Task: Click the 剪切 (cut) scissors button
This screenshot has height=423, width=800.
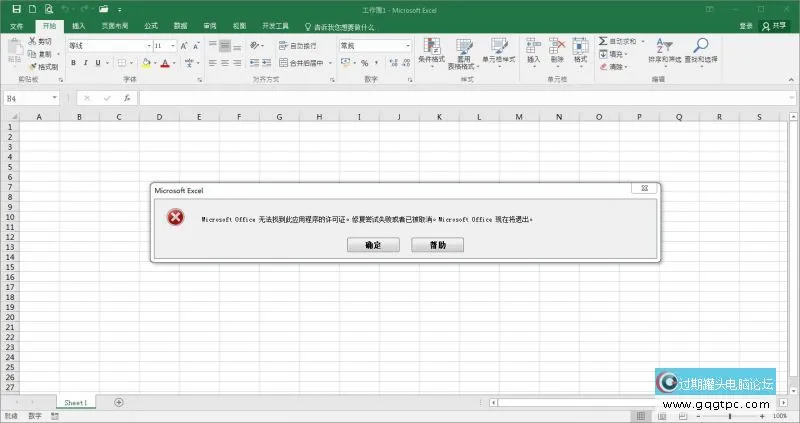Action: [x=40, y=41]
